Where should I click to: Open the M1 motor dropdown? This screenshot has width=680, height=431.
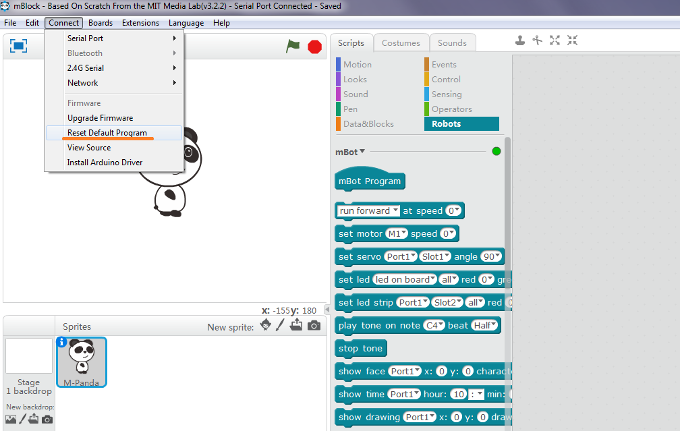(396, 234)
